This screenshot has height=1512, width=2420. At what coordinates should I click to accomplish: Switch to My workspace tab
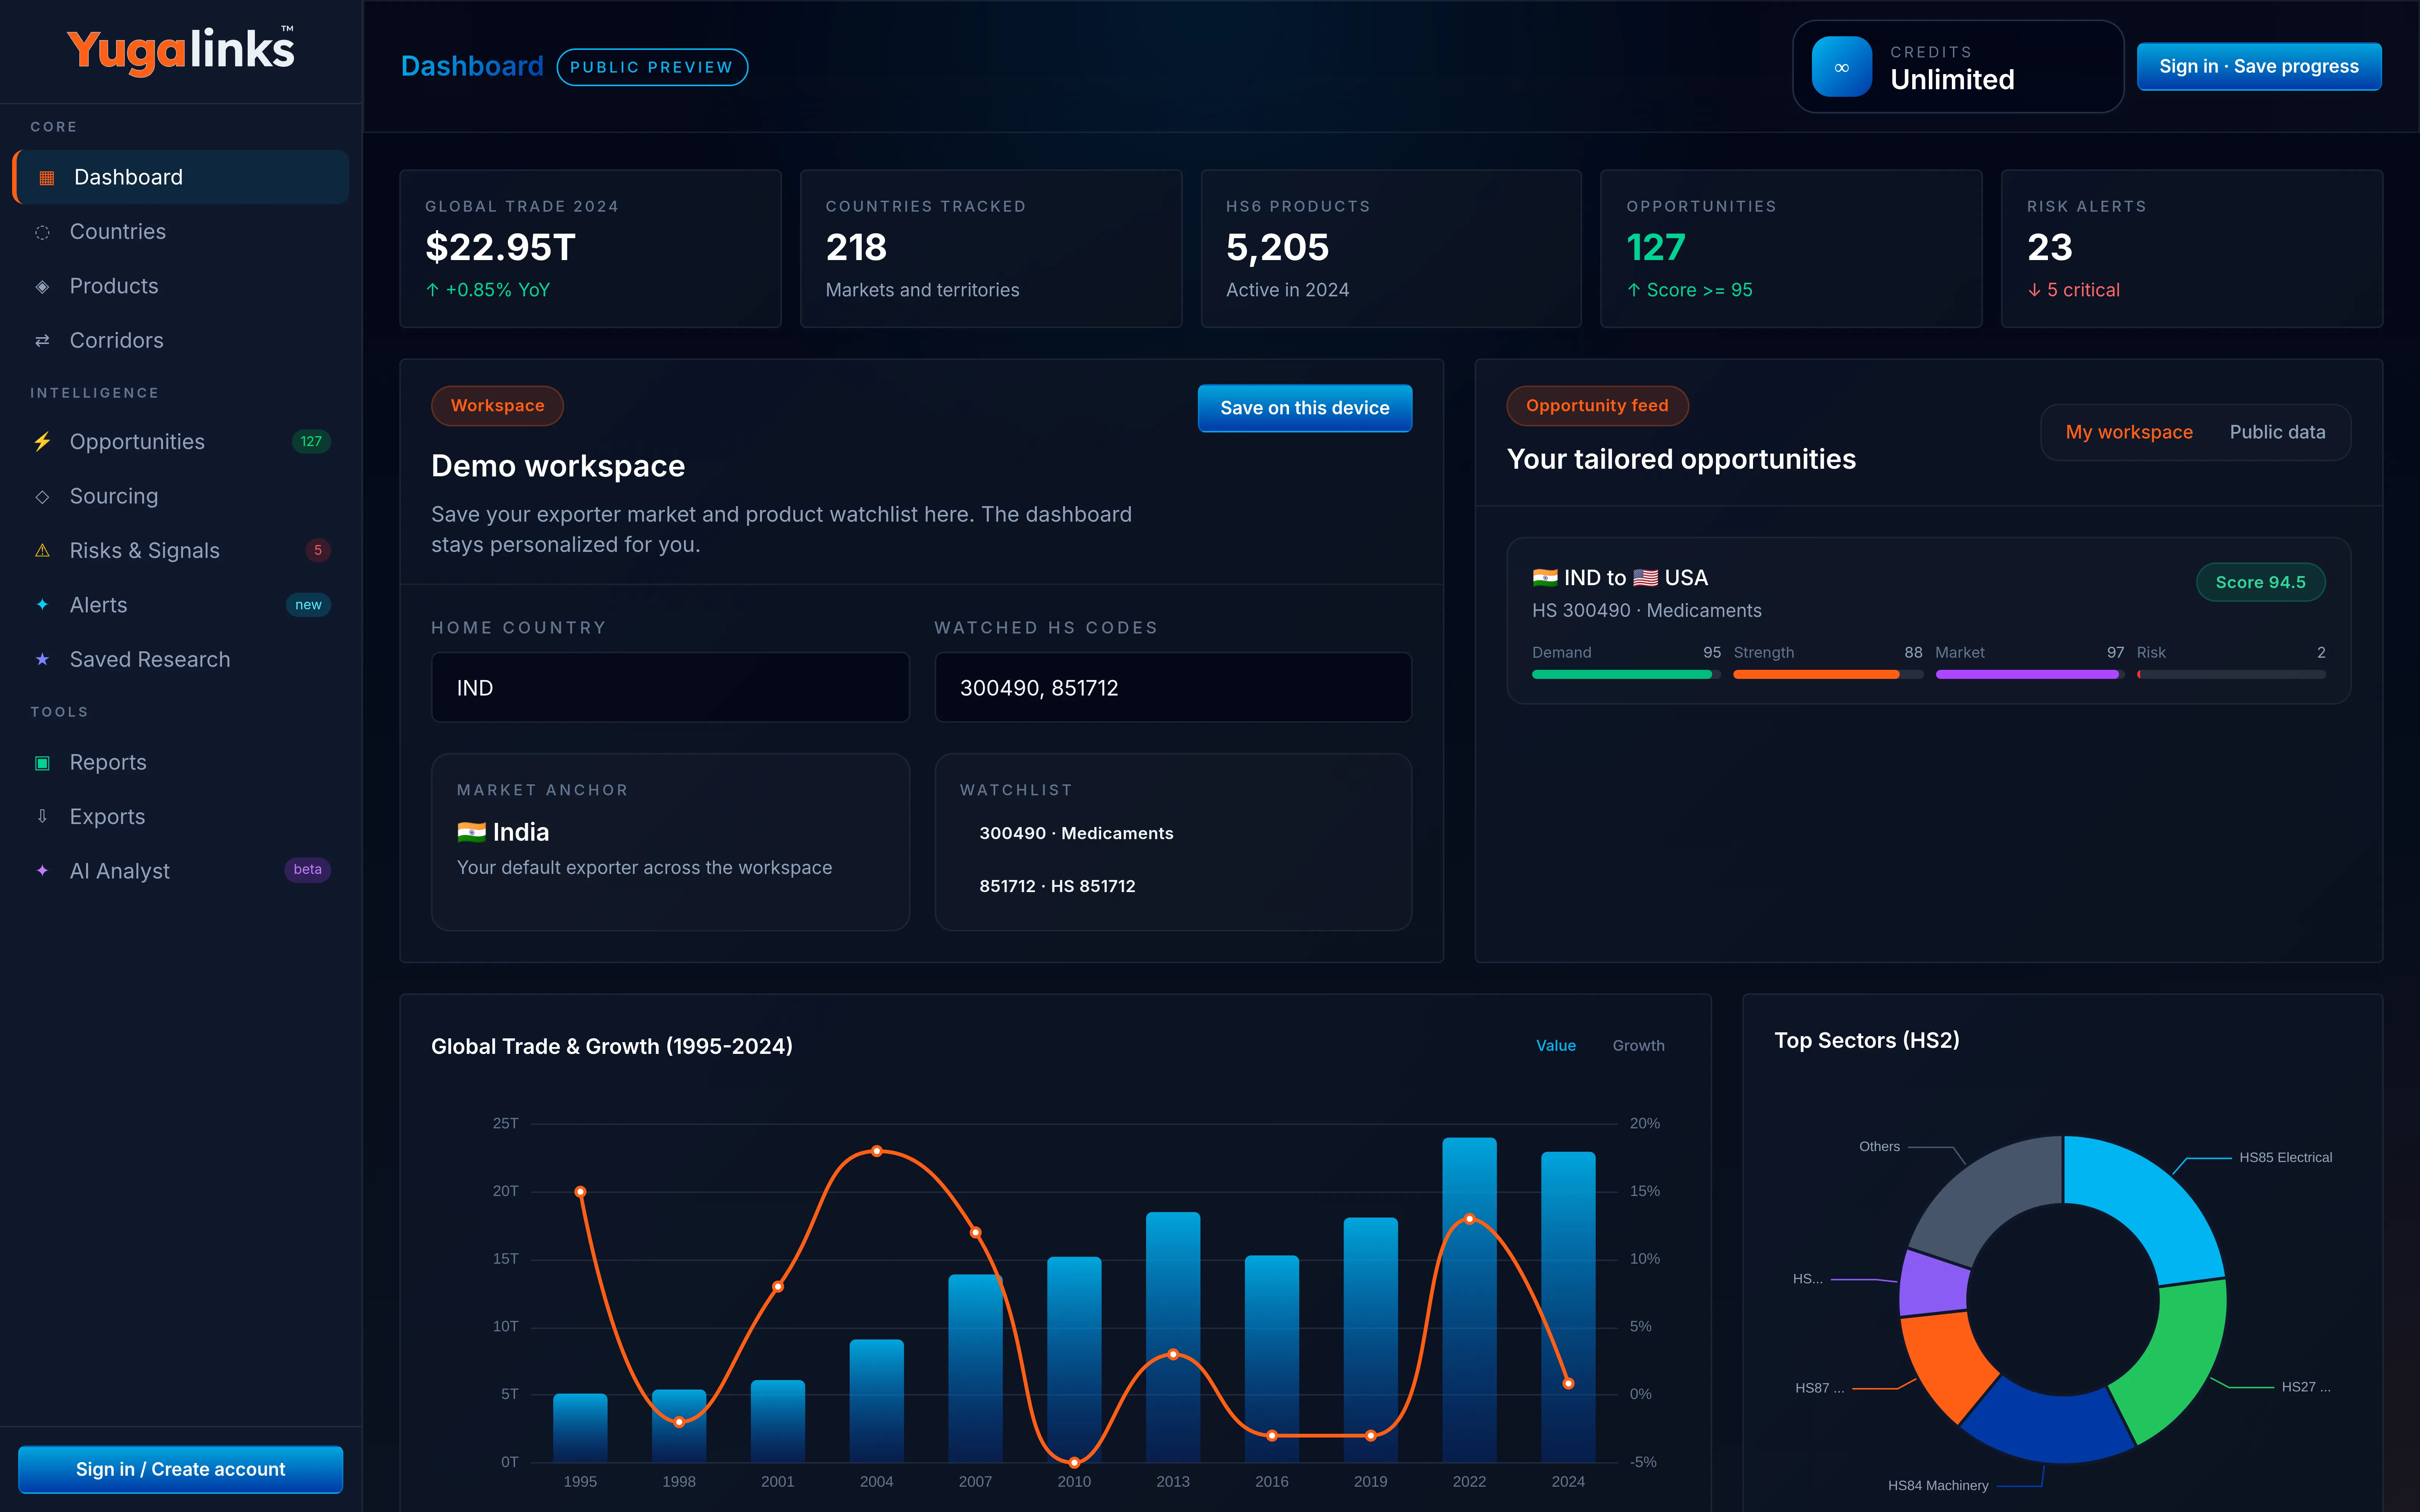[x=2129, y=432]
